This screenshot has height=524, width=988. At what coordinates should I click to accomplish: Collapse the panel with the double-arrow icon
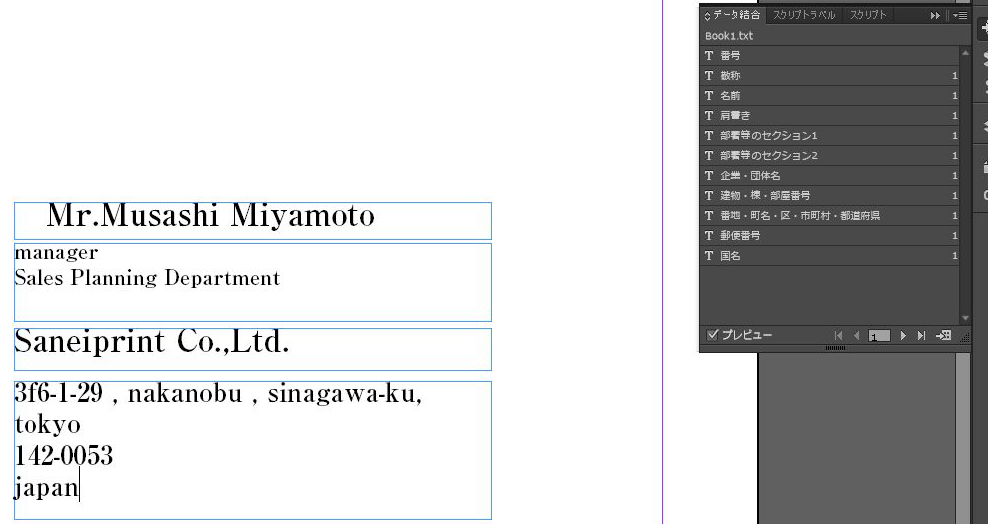935,15
